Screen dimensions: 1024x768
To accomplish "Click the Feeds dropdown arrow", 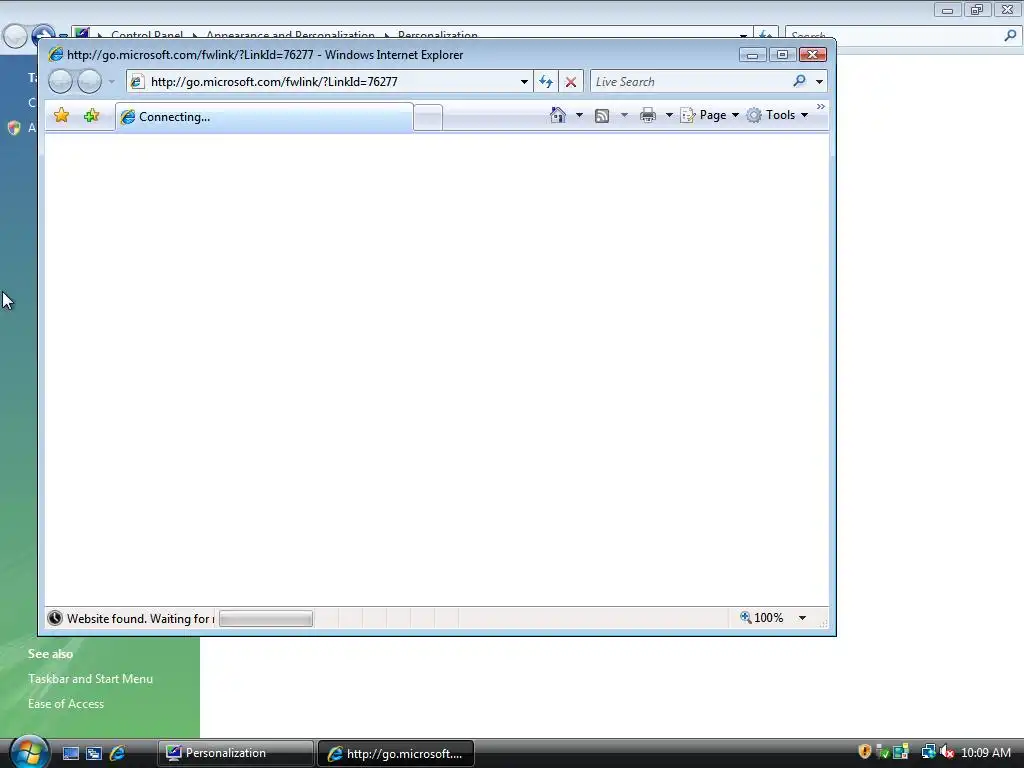I will tap(624, 115).
